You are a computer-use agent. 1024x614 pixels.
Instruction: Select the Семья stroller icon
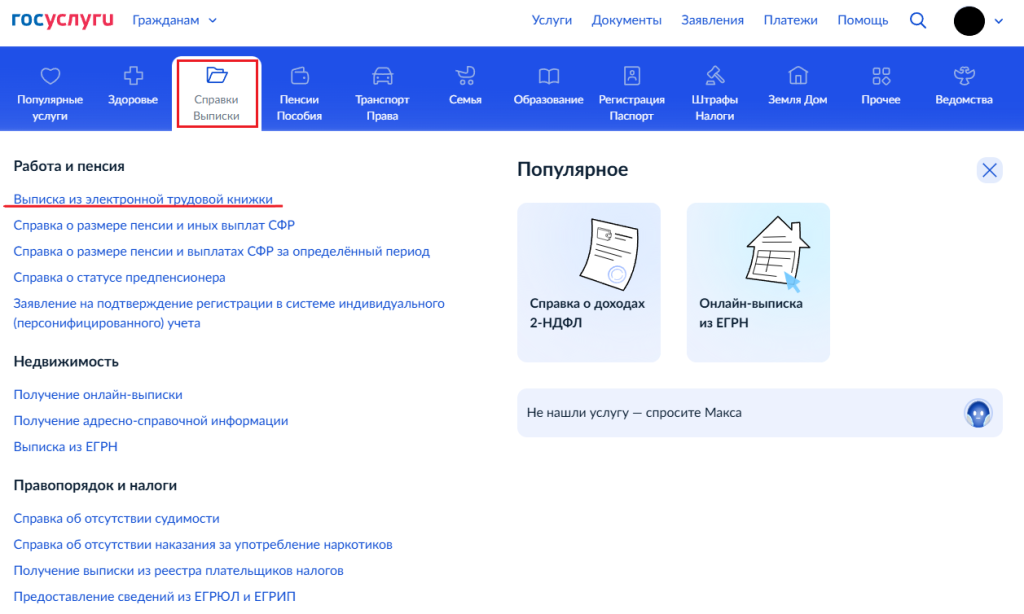tap(465, 76)
